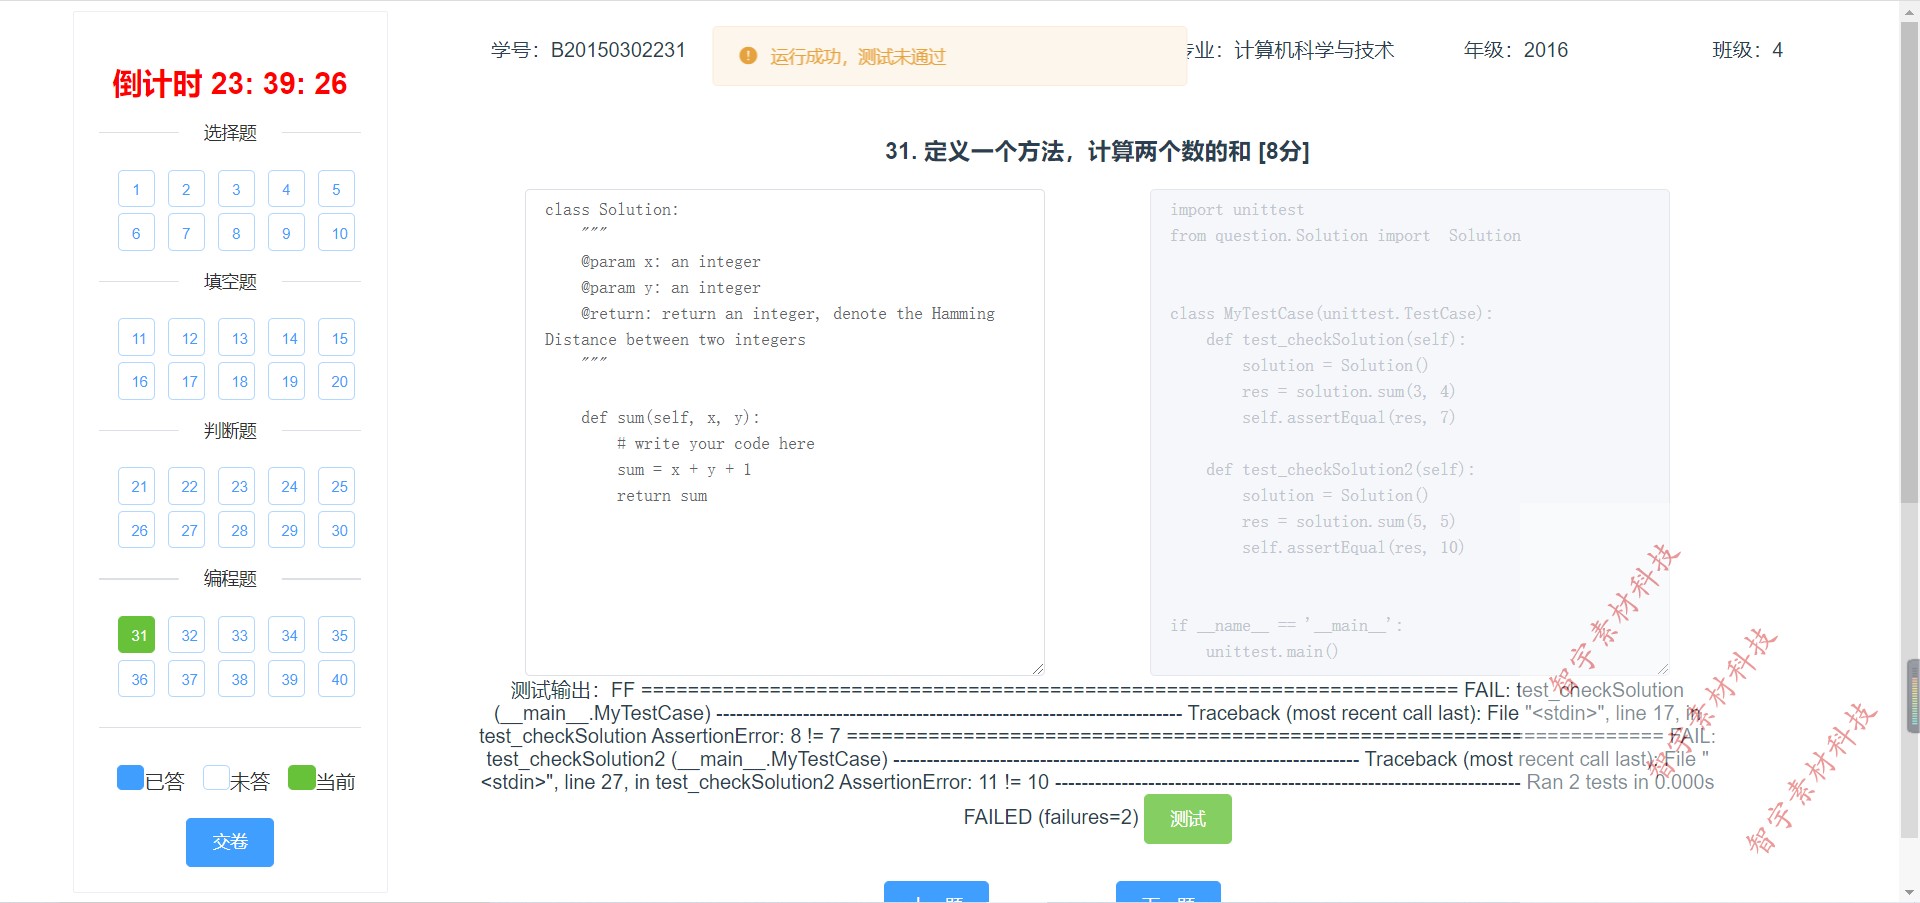
Task: Click the countdown timer text
Action: tap(230, 84)
